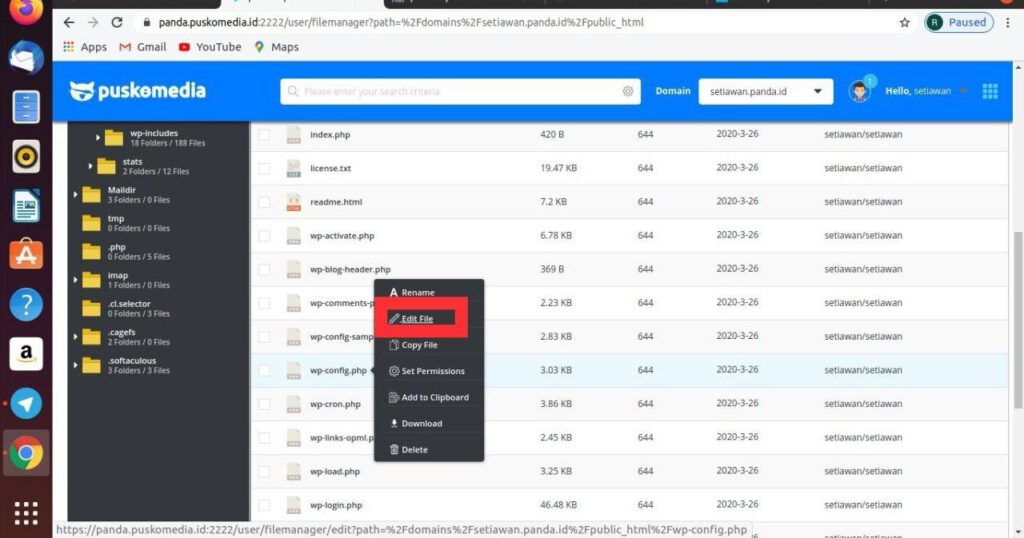
Task: Expand the wp-includes folder tree arrow
Action: [x=97, y=138]
